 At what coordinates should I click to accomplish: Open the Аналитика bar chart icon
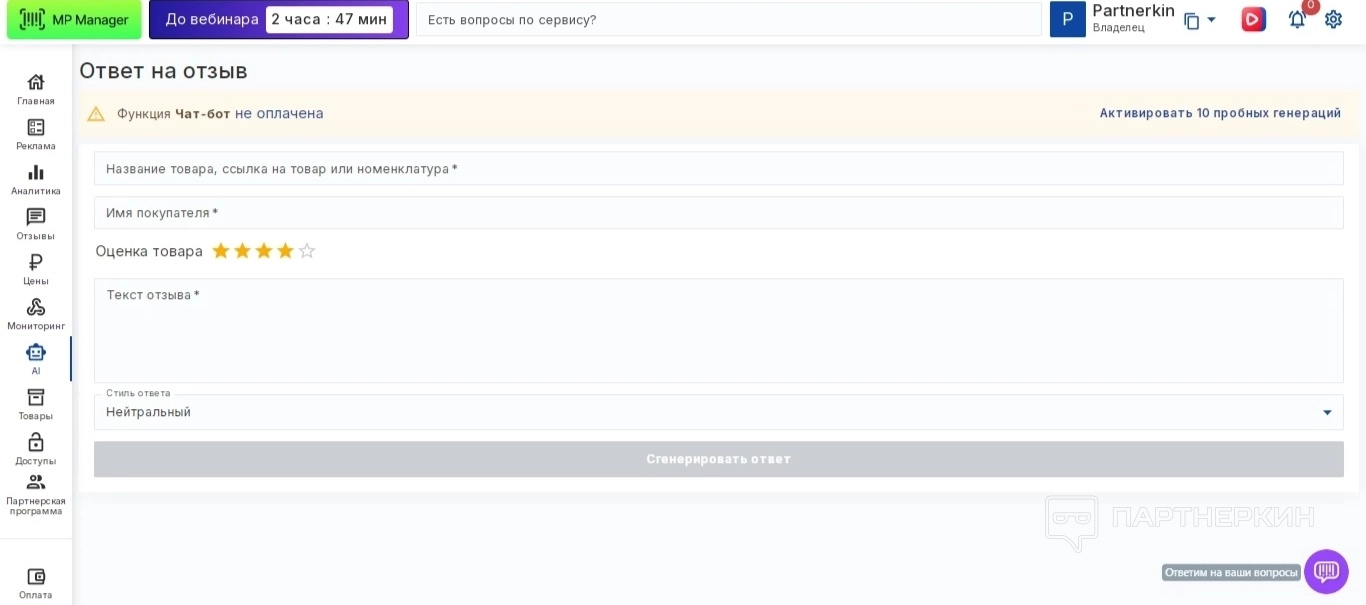36,172
